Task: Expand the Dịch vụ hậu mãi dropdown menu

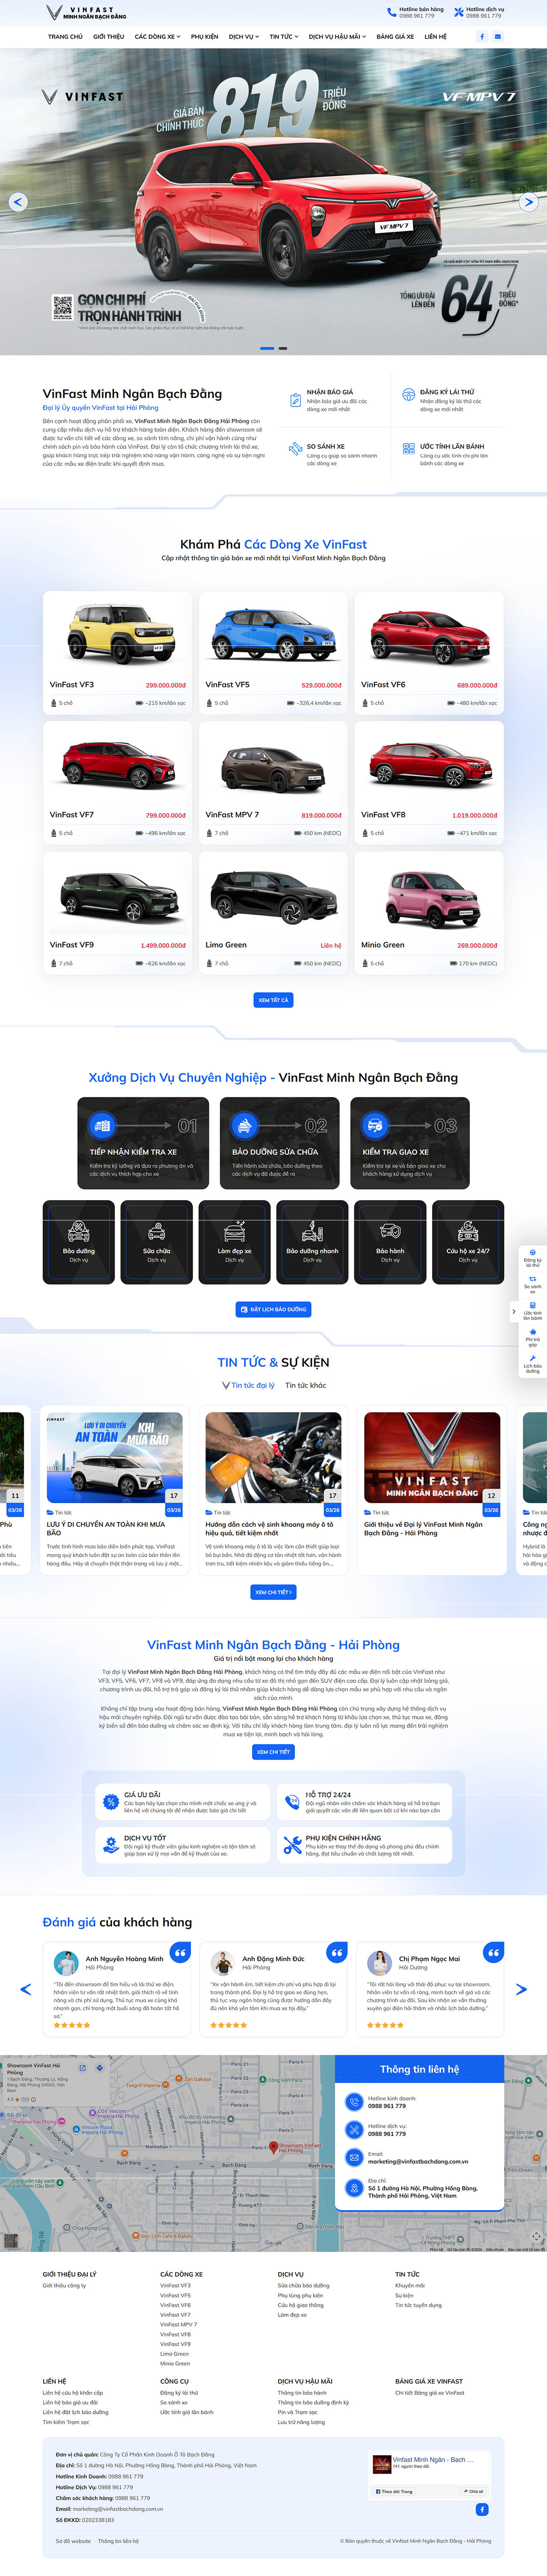Action: point(337,36)
